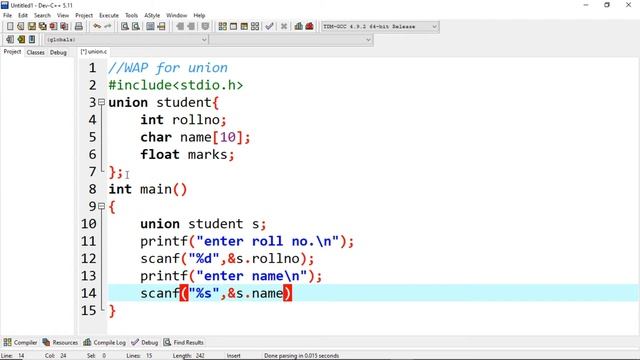
Task: Switch to the Project sidebar tab
Action: click(x=12, y=52)
